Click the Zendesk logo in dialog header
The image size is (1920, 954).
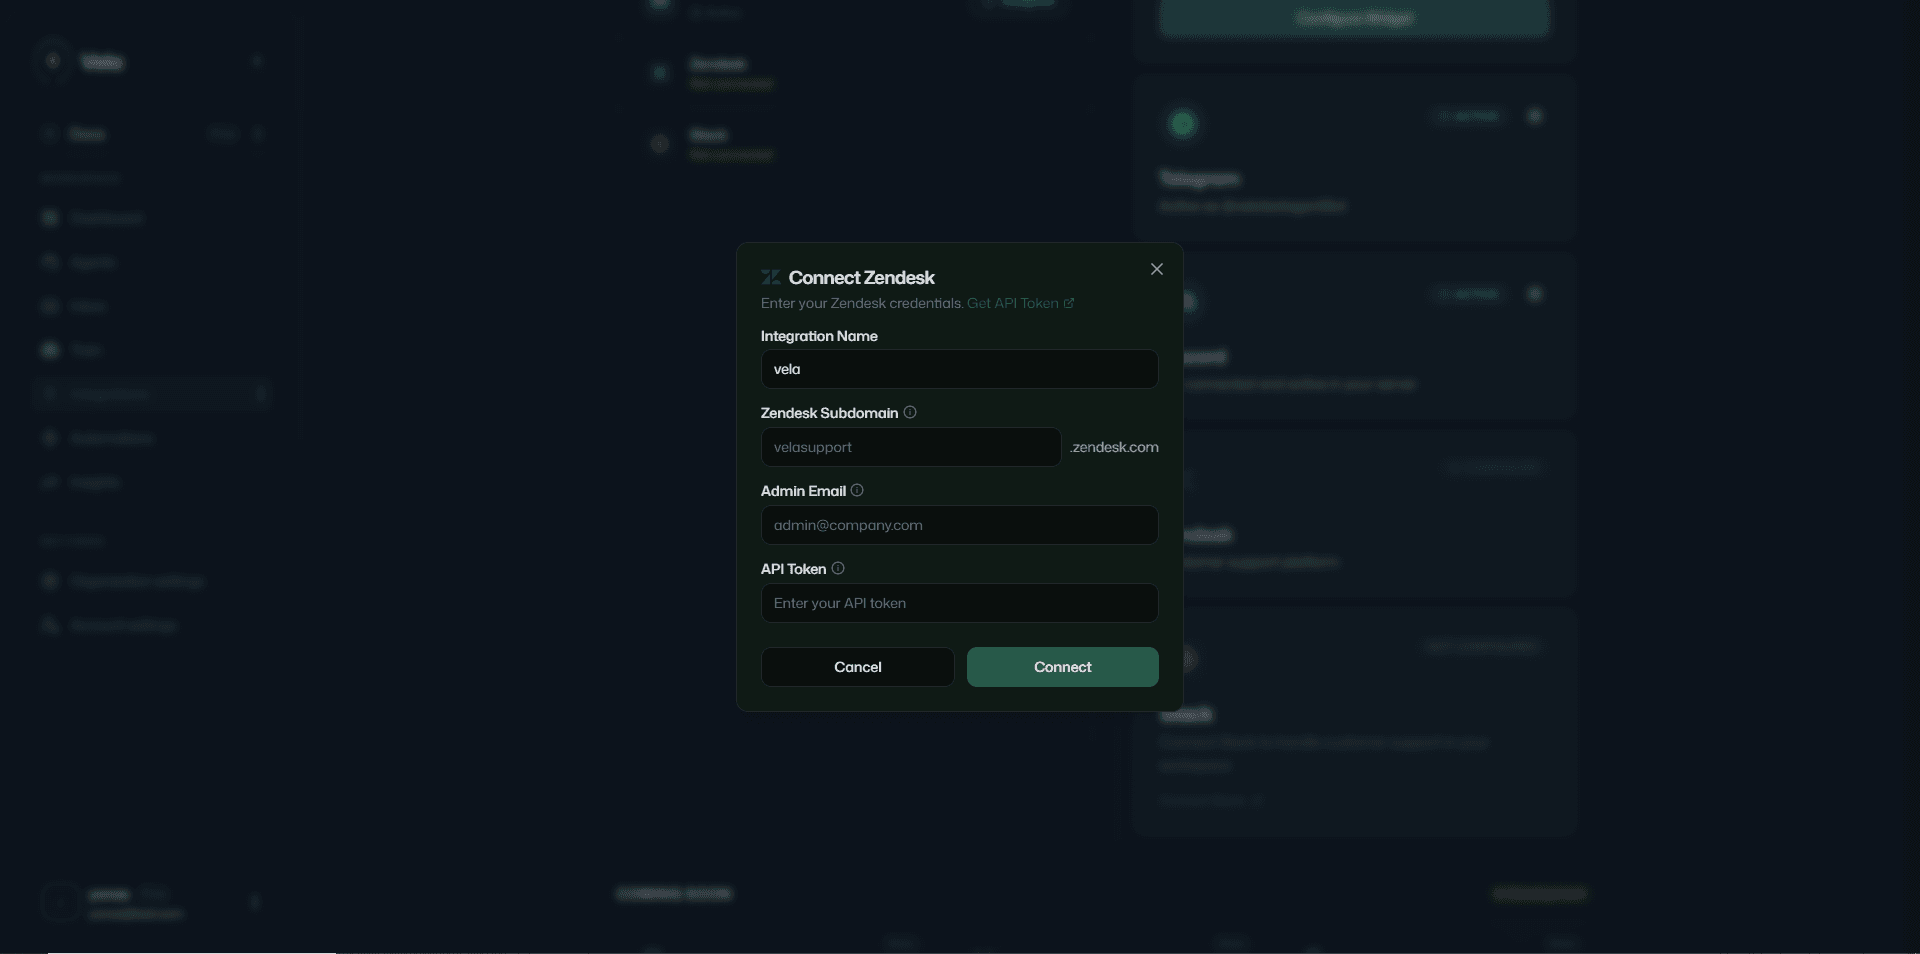pyautogui.click(x=770, y=277)
